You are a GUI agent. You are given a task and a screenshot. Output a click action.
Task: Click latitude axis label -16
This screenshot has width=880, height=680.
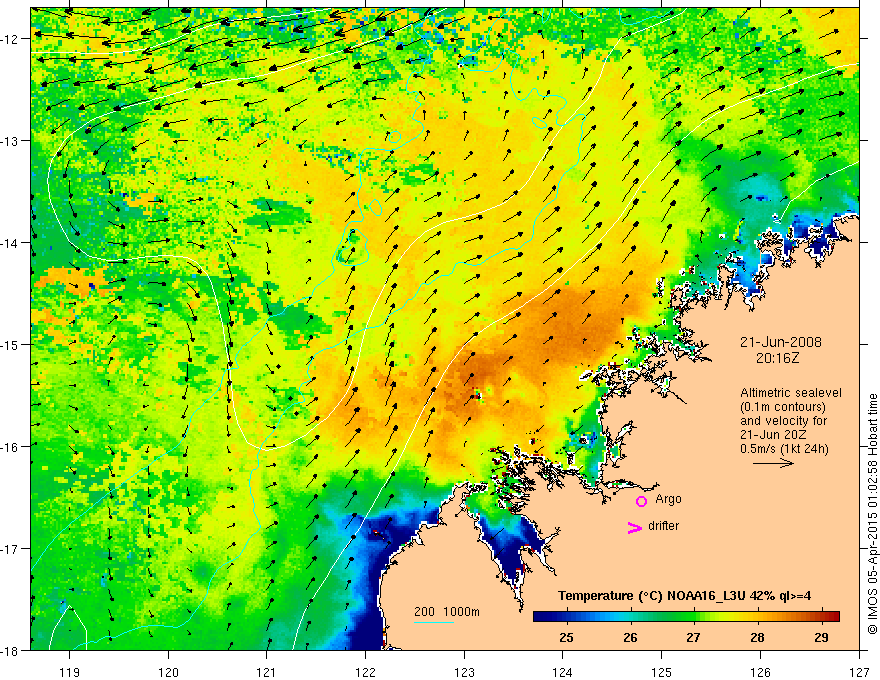point(11,446)
